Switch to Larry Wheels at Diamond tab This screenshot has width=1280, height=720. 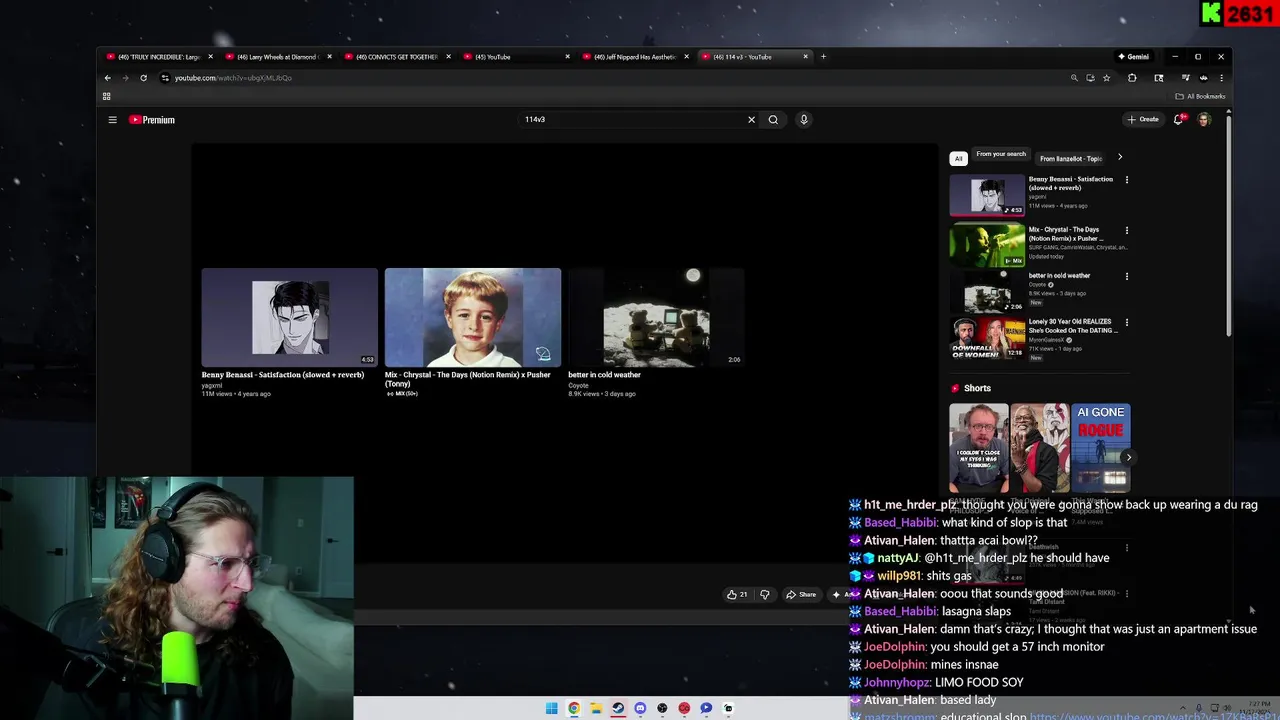tap(279, 57)
